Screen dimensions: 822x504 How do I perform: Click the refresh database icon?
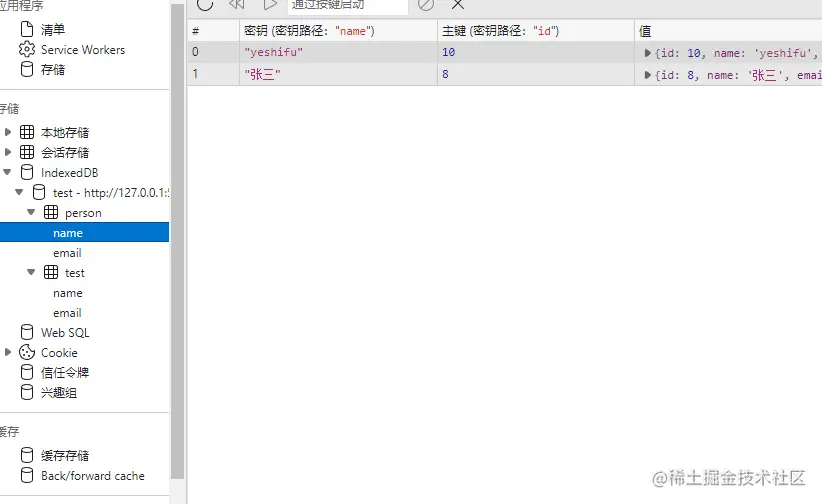coord(205,4)
